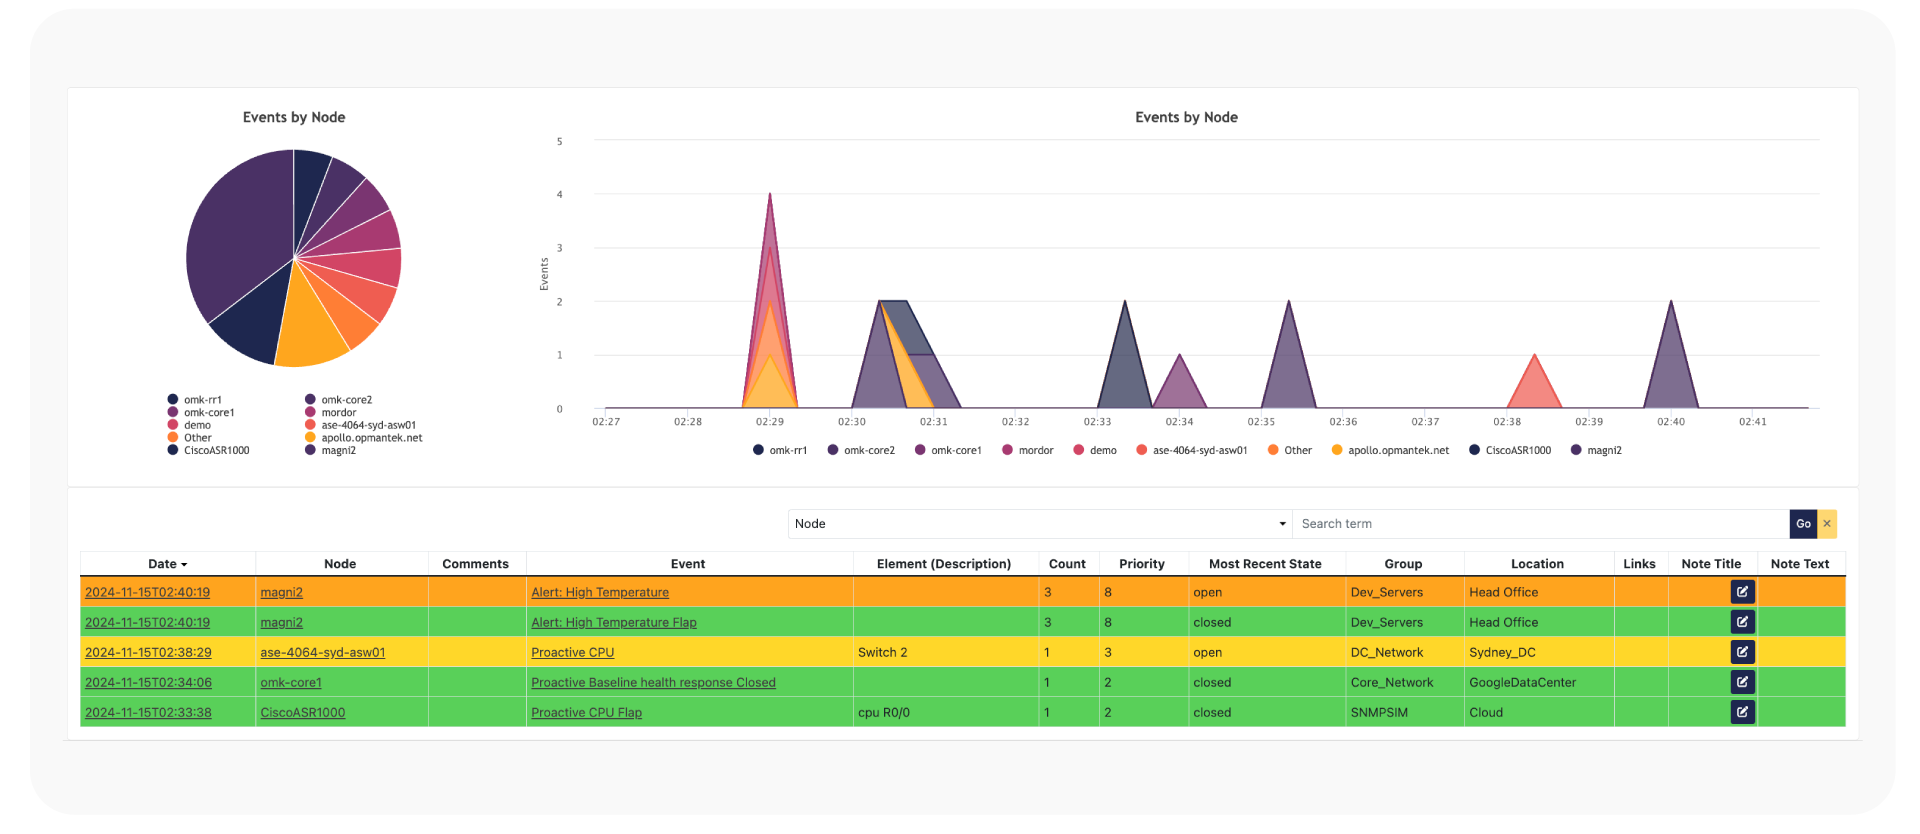Click the Switch 2 element cell
Viewport: 1920px width, 834px height.
pos(946,652)
